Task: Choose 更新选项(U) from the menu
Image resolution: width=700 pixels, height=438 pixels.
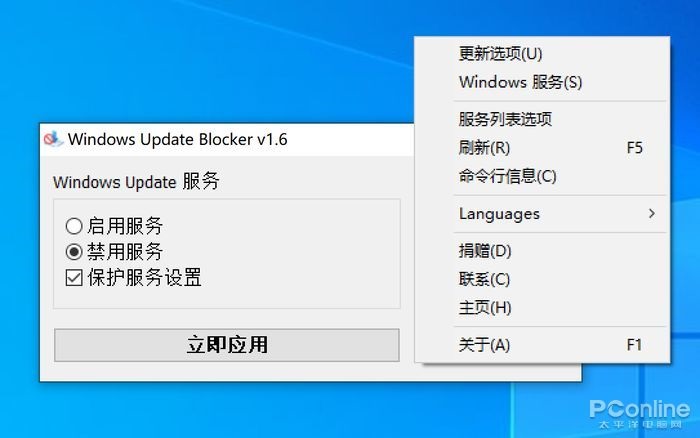Action: coord(542,54)
